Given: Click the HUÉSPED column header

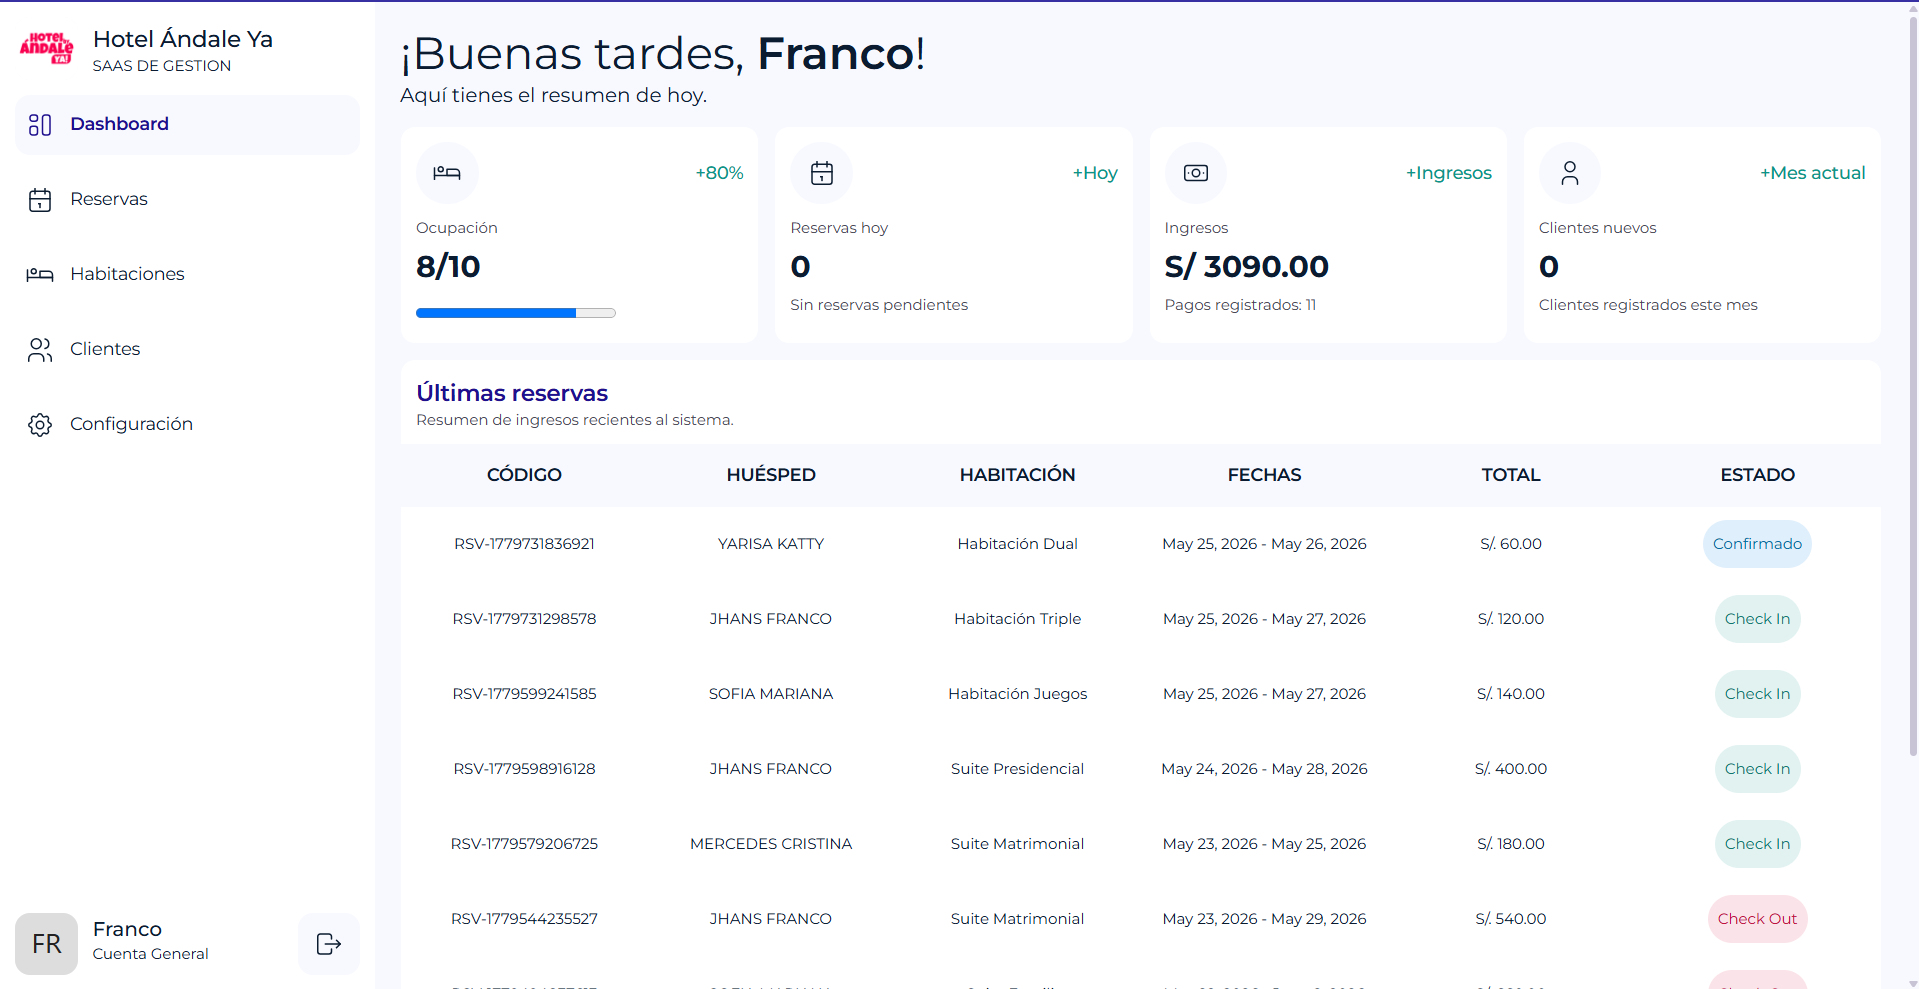Looking at the screenshot, I should [x=771, y=475].
